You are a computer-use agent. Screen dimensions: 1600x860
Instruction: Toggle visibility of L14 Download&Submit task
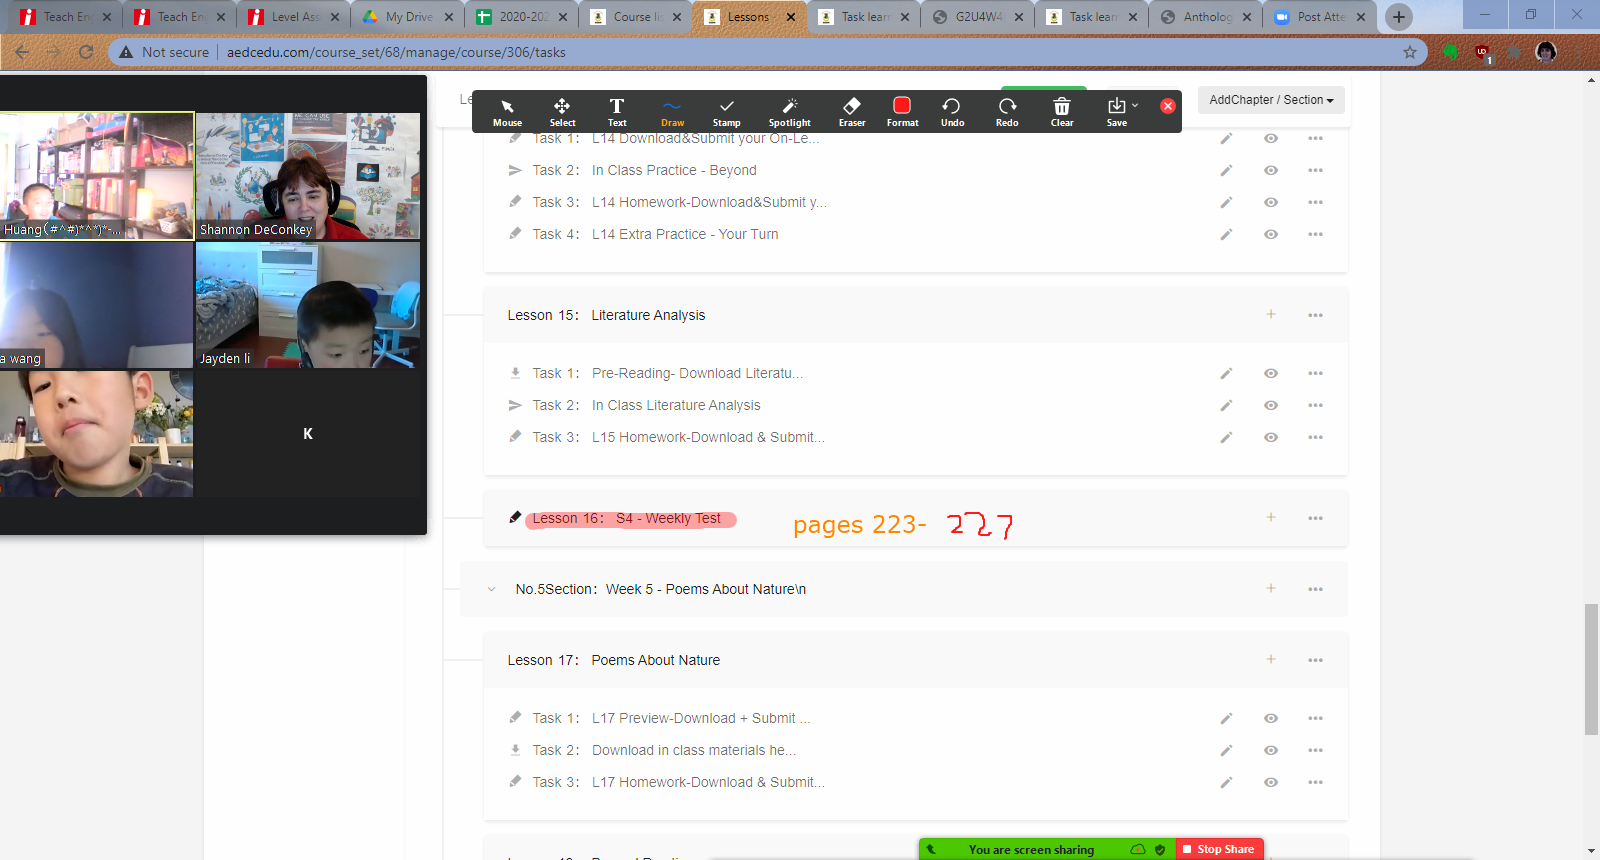1271,139
